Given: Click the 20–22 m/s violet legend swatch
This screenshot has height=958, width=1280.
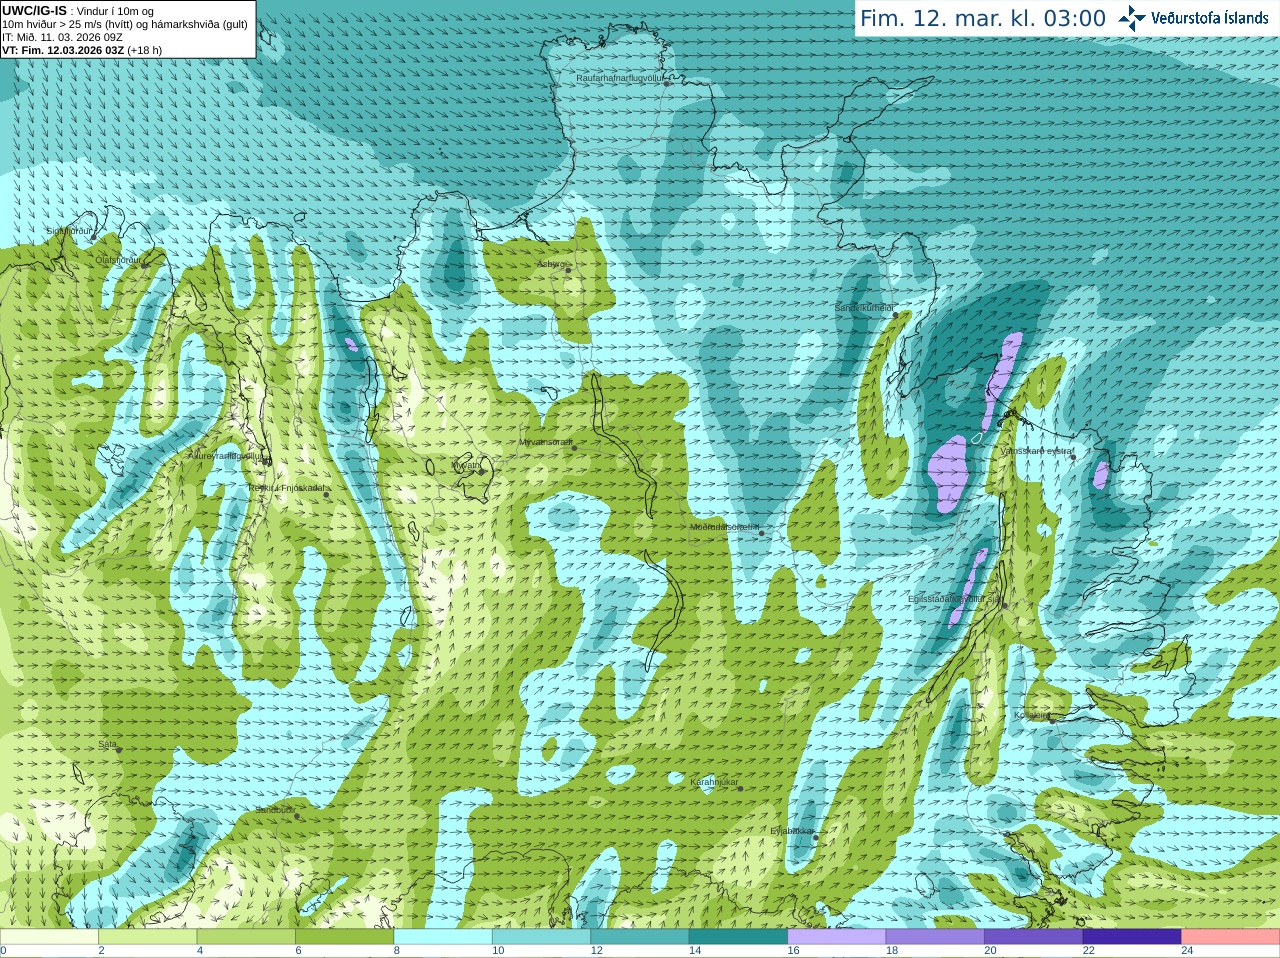Looking at the screenshot, I should (x=1034, y=937).
